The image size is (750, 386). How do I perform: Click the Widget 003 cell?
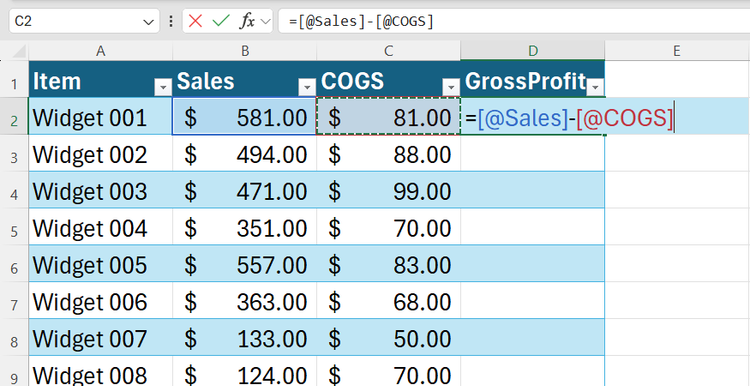tap(100, 190)
